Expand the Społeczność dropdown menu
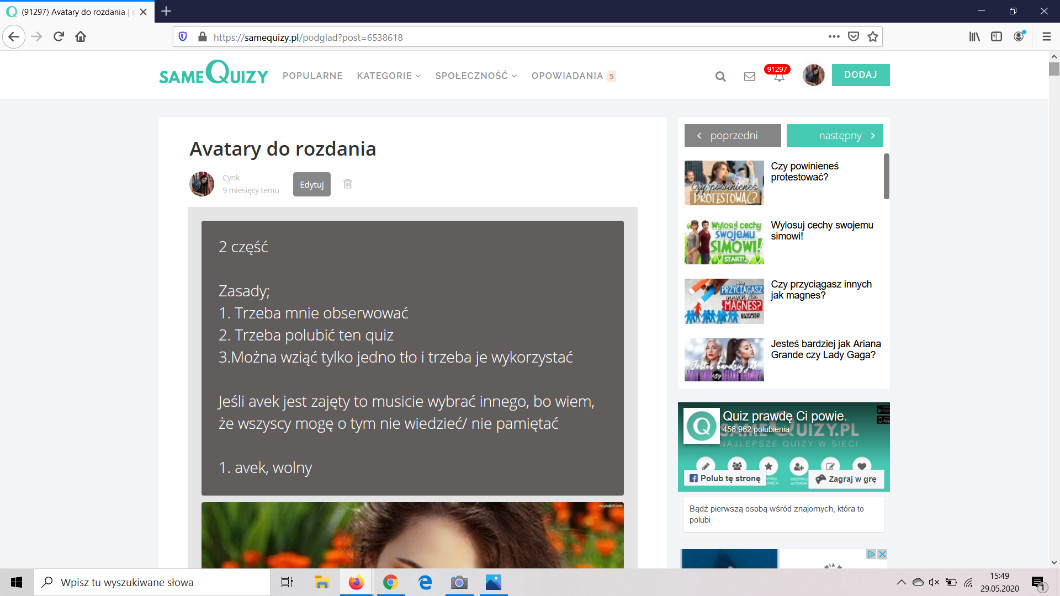 475,76
